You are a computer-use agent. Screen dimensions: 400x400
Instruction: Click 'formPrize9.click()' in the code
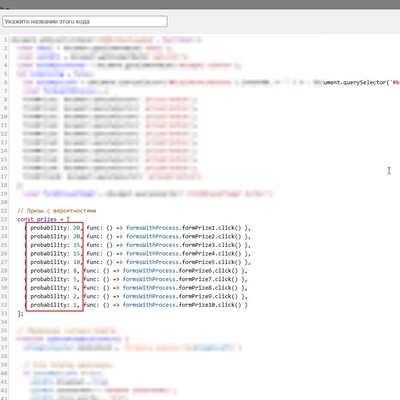click(208, 296)
